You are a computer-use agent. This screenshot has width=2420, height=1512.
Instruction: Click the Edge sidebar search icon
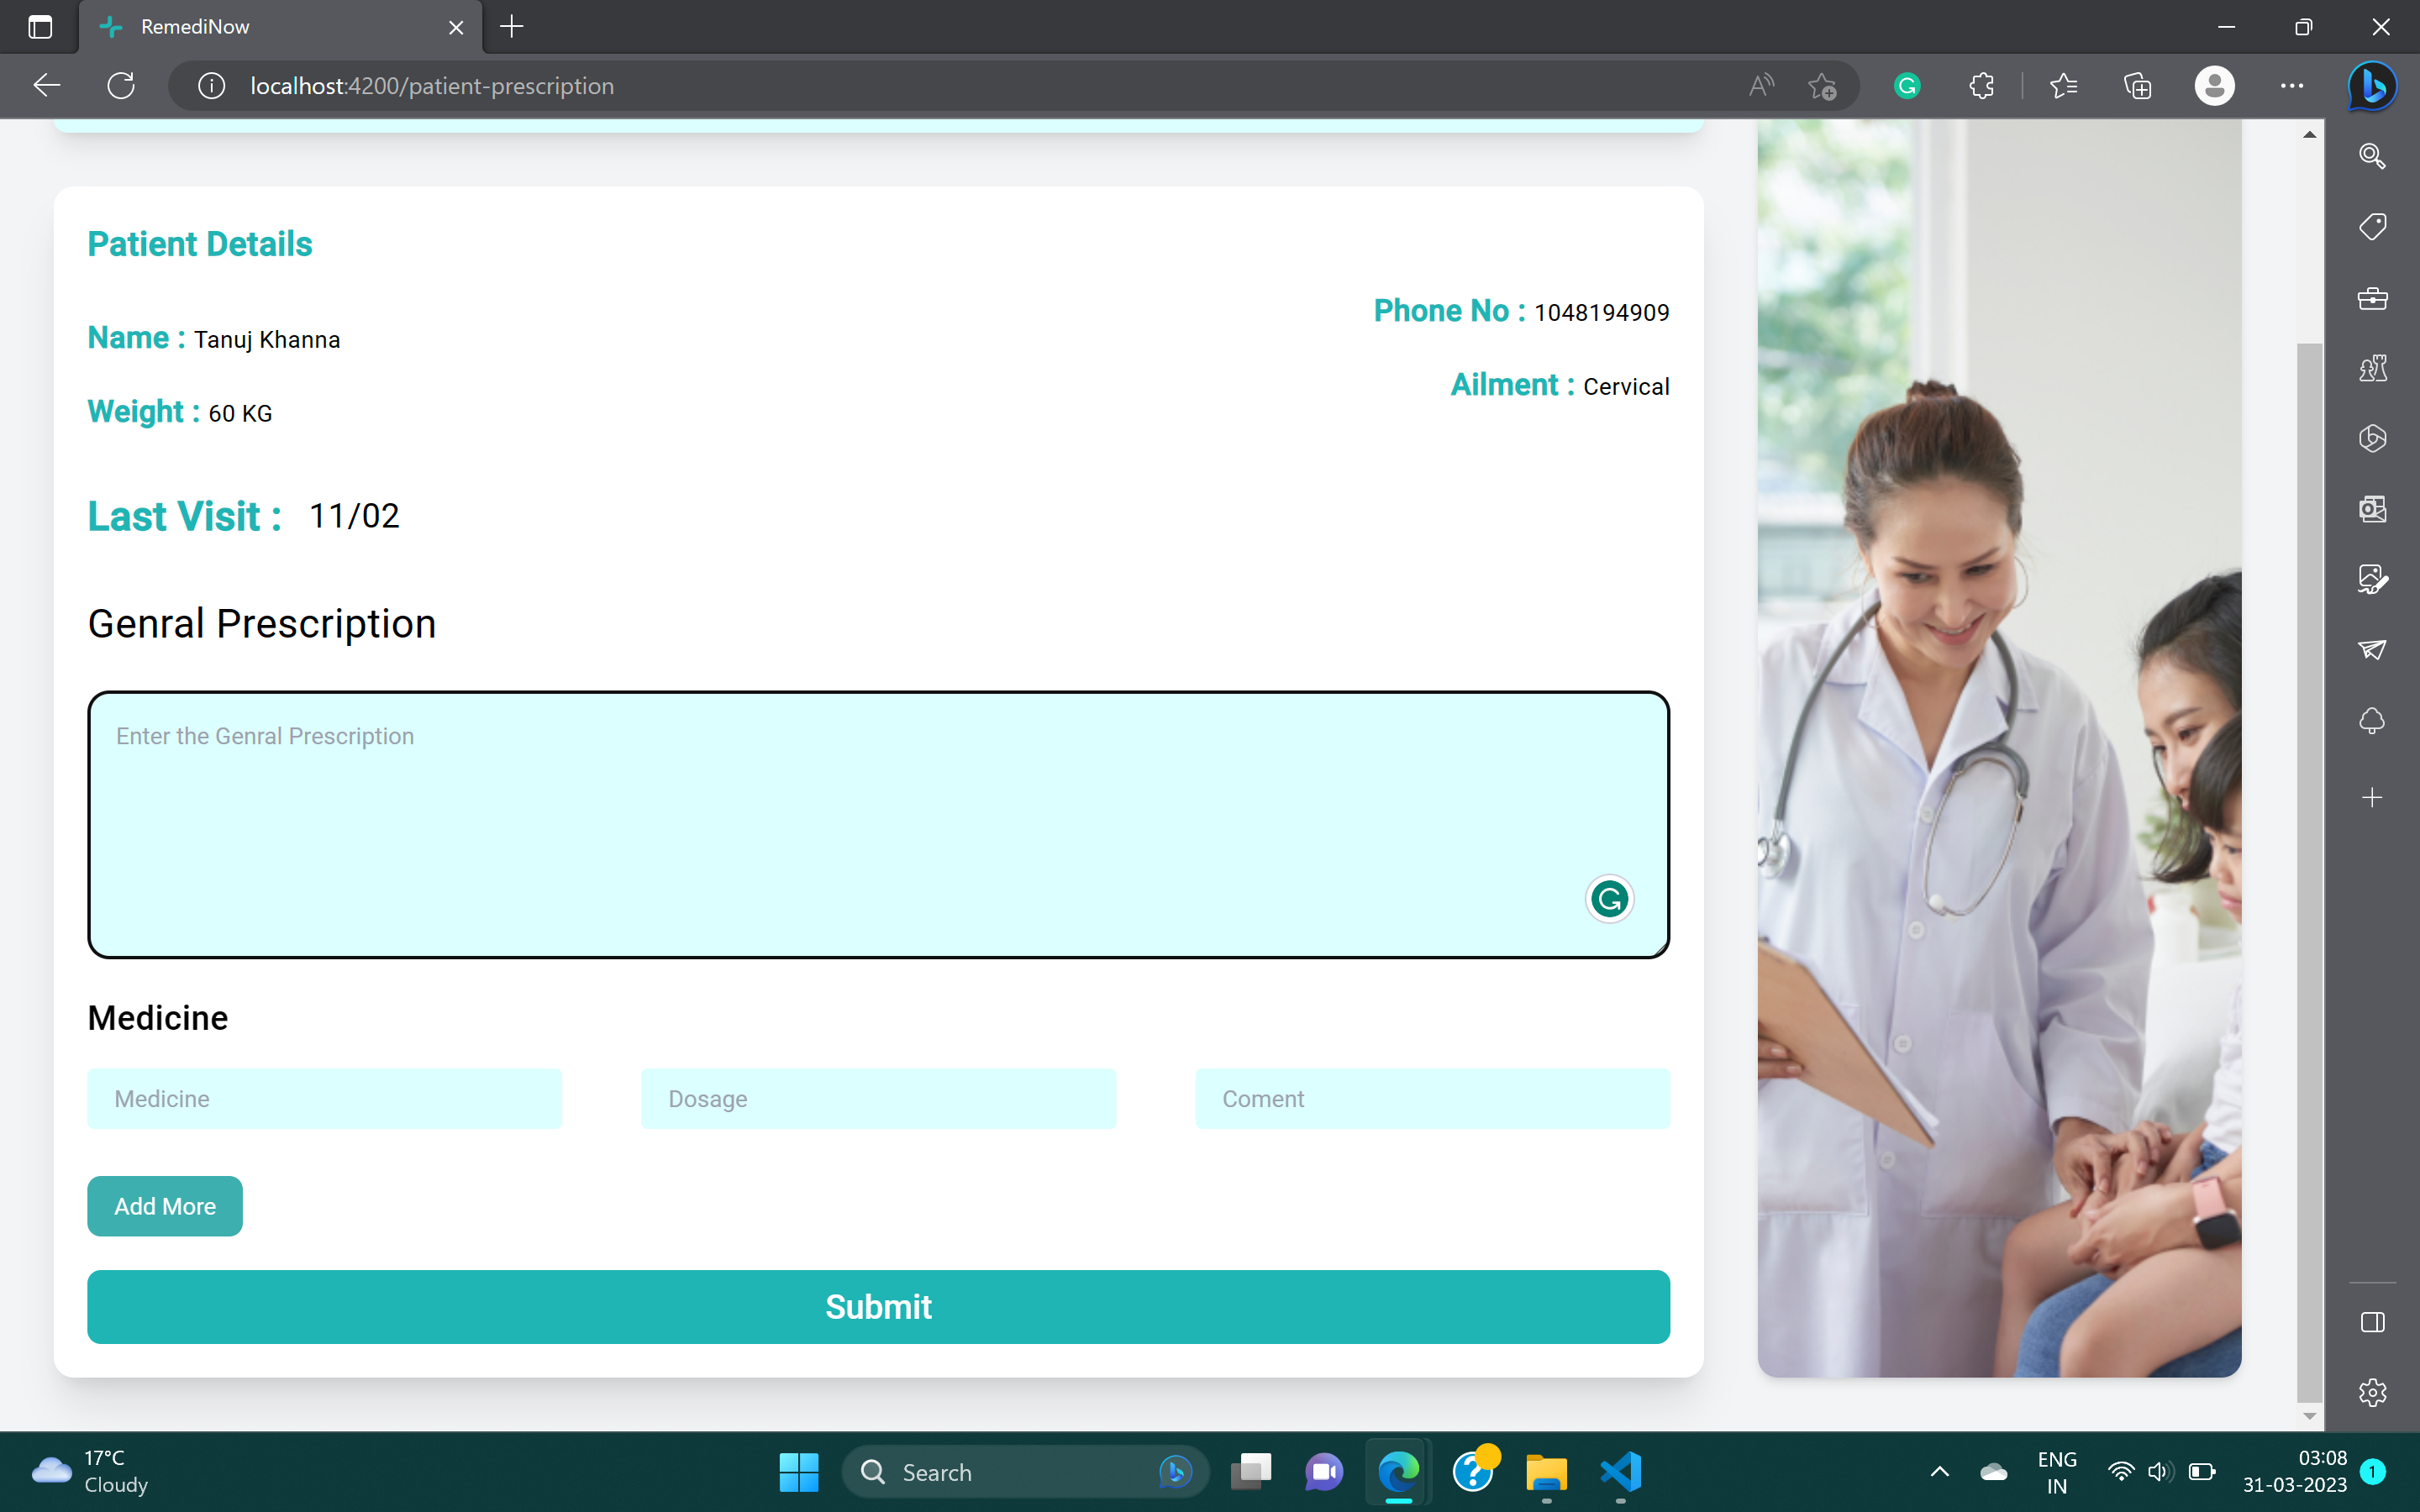(x=2372, y=156)
